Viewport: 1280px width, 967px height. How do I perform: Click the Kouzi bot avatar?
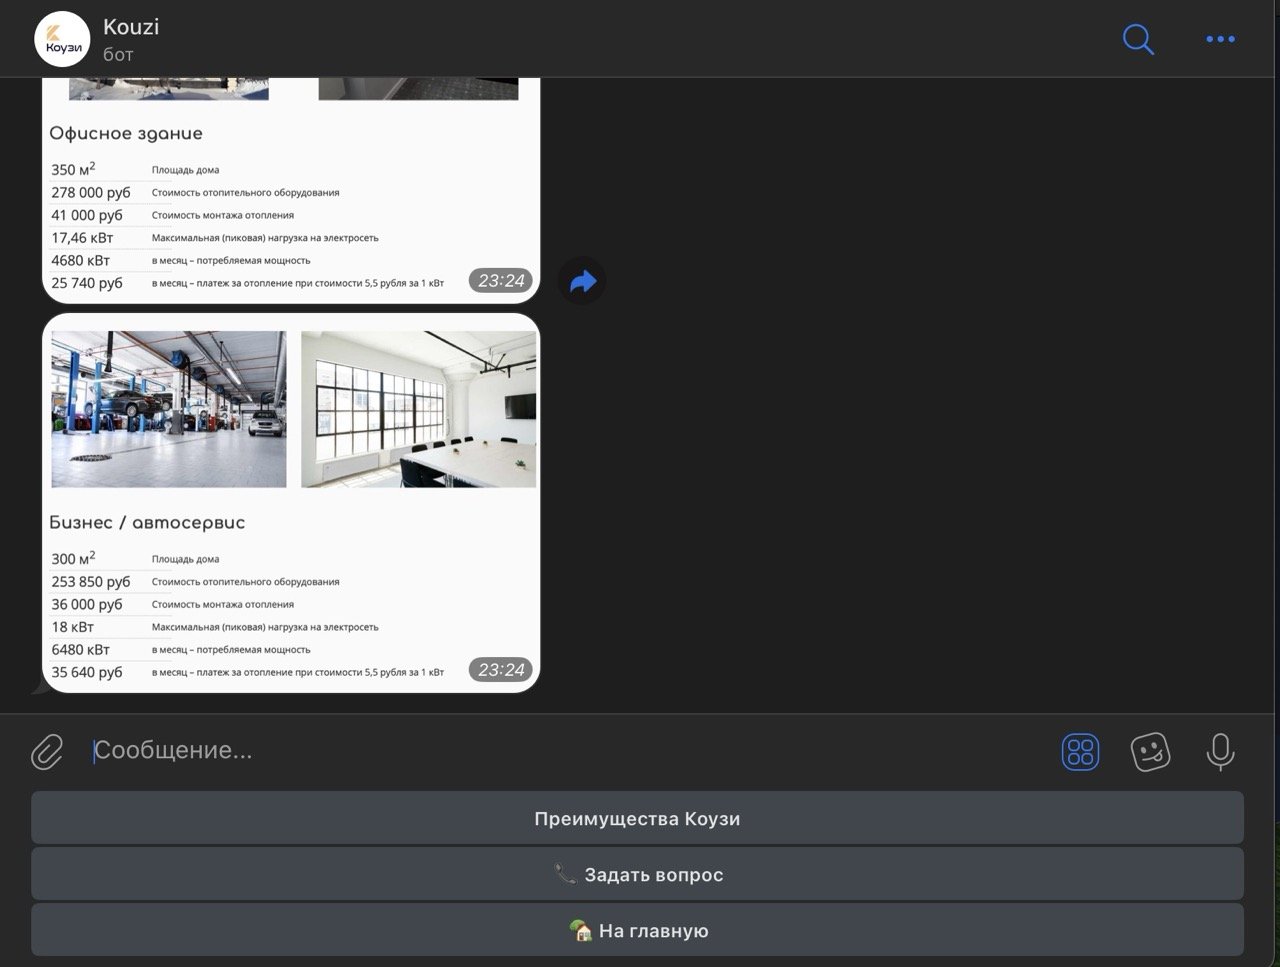62,39
